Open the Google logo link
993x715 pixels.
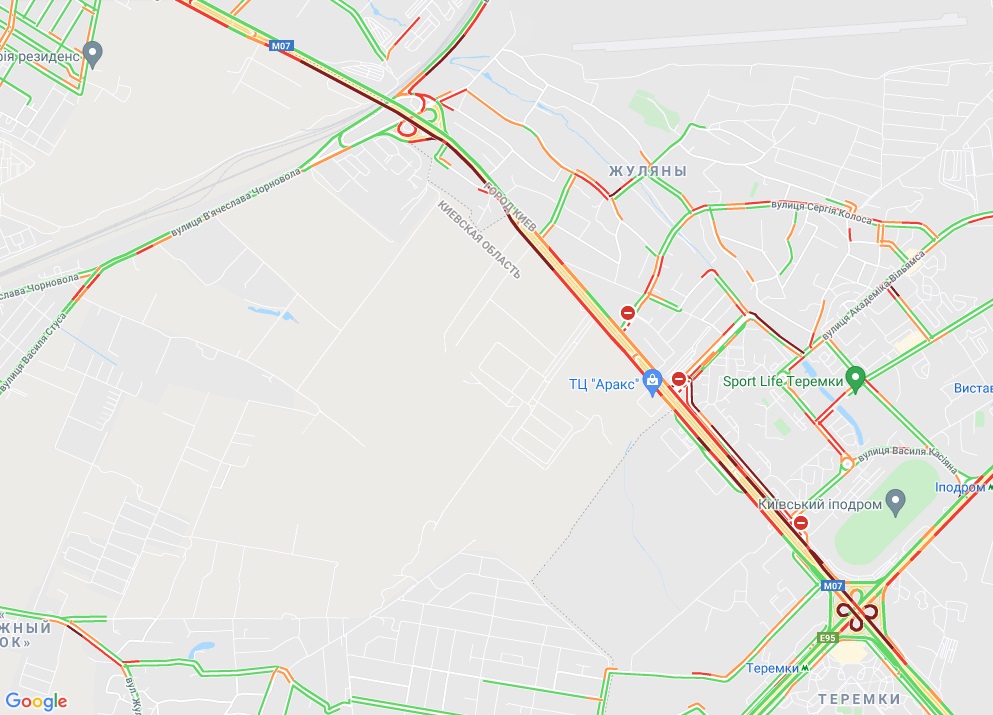[36, 701]
